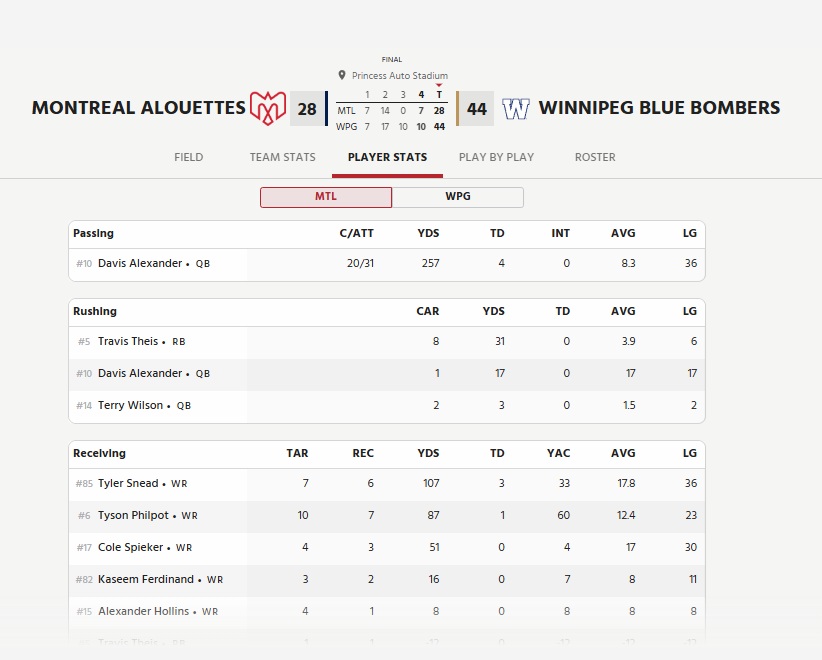This screenshot has height=660, width=822.
Task: Click the FINAL game status label
Action: tap(392, 60)
